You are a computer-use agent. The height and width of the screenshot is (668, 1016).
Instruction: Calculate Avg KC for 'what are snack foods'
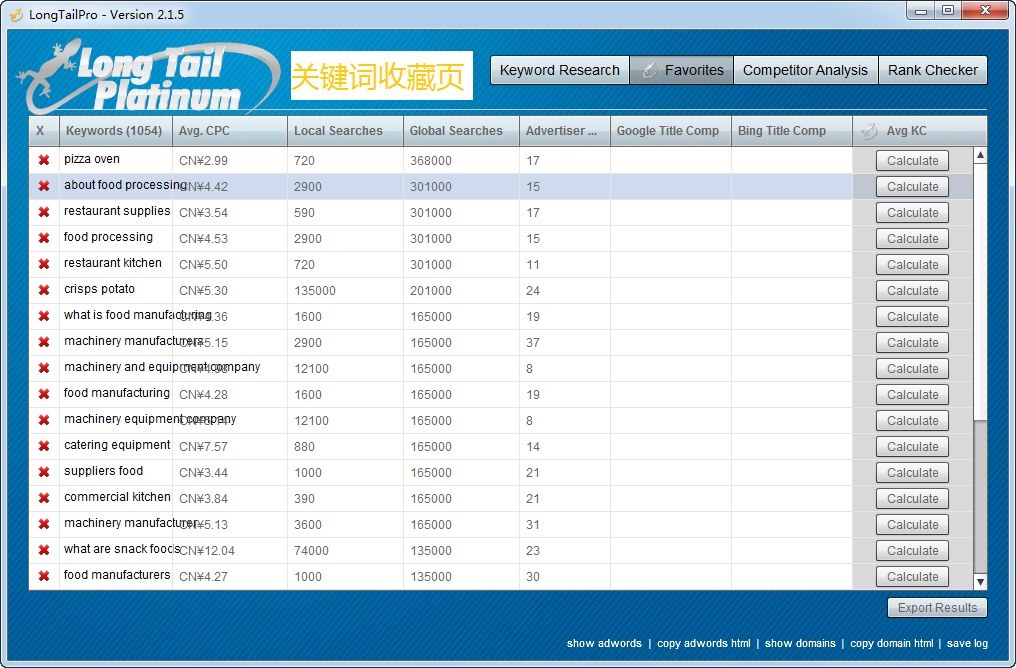tap(912, 550)
